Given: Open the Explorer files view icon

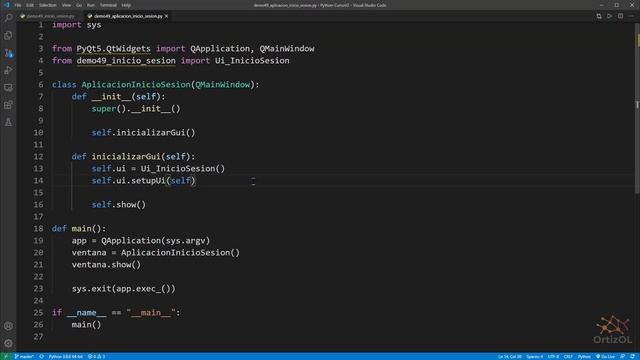Looking at the screenshot, I should (x=8, y=36).
